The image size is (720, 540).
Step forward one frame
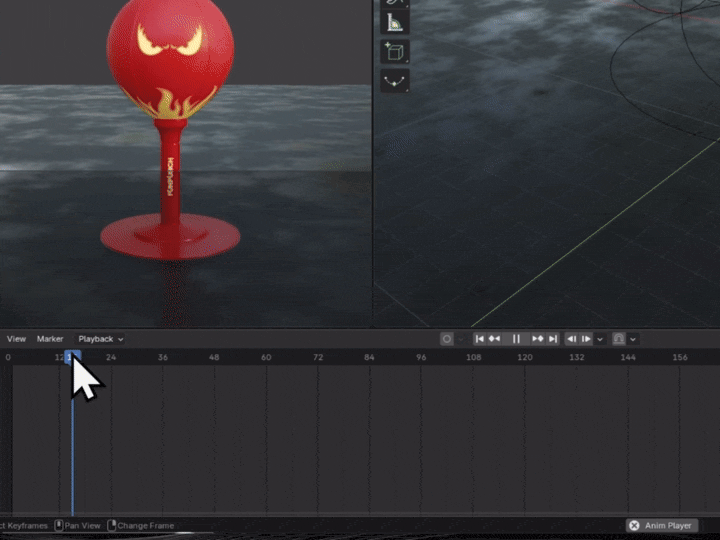click(586, 339)
